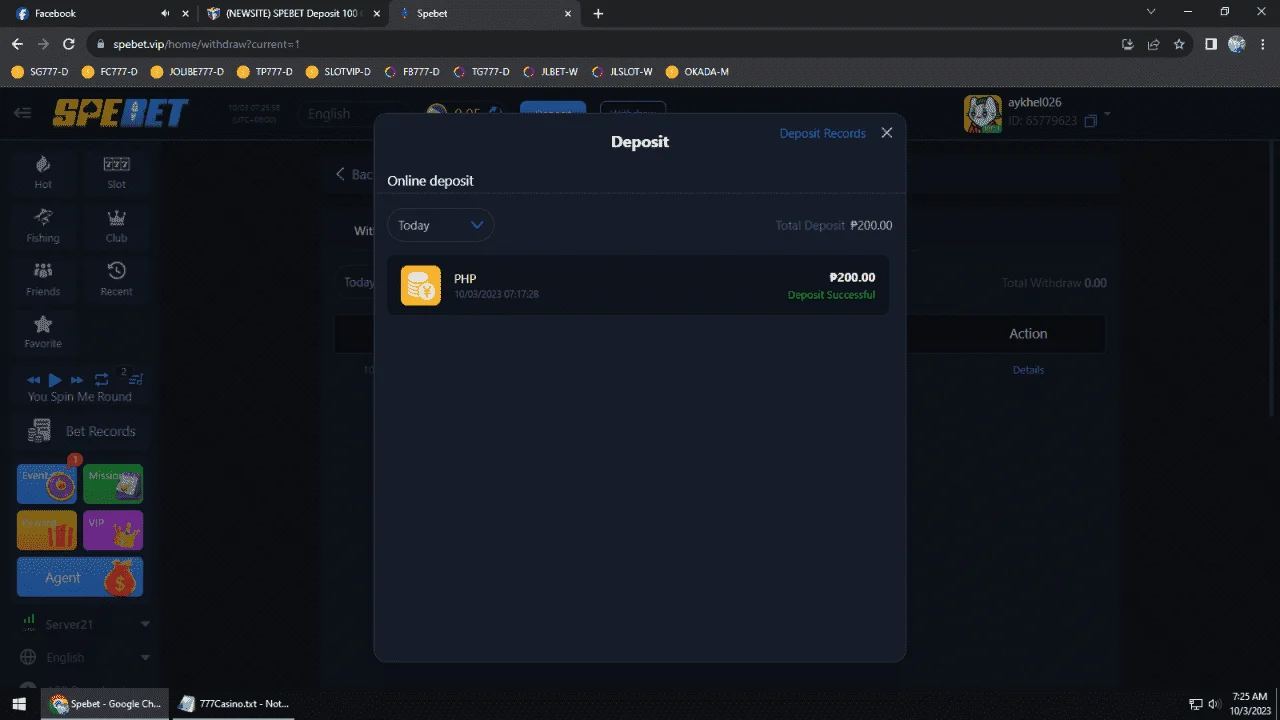Open the JLBET-W bookmark

point(550,72)
